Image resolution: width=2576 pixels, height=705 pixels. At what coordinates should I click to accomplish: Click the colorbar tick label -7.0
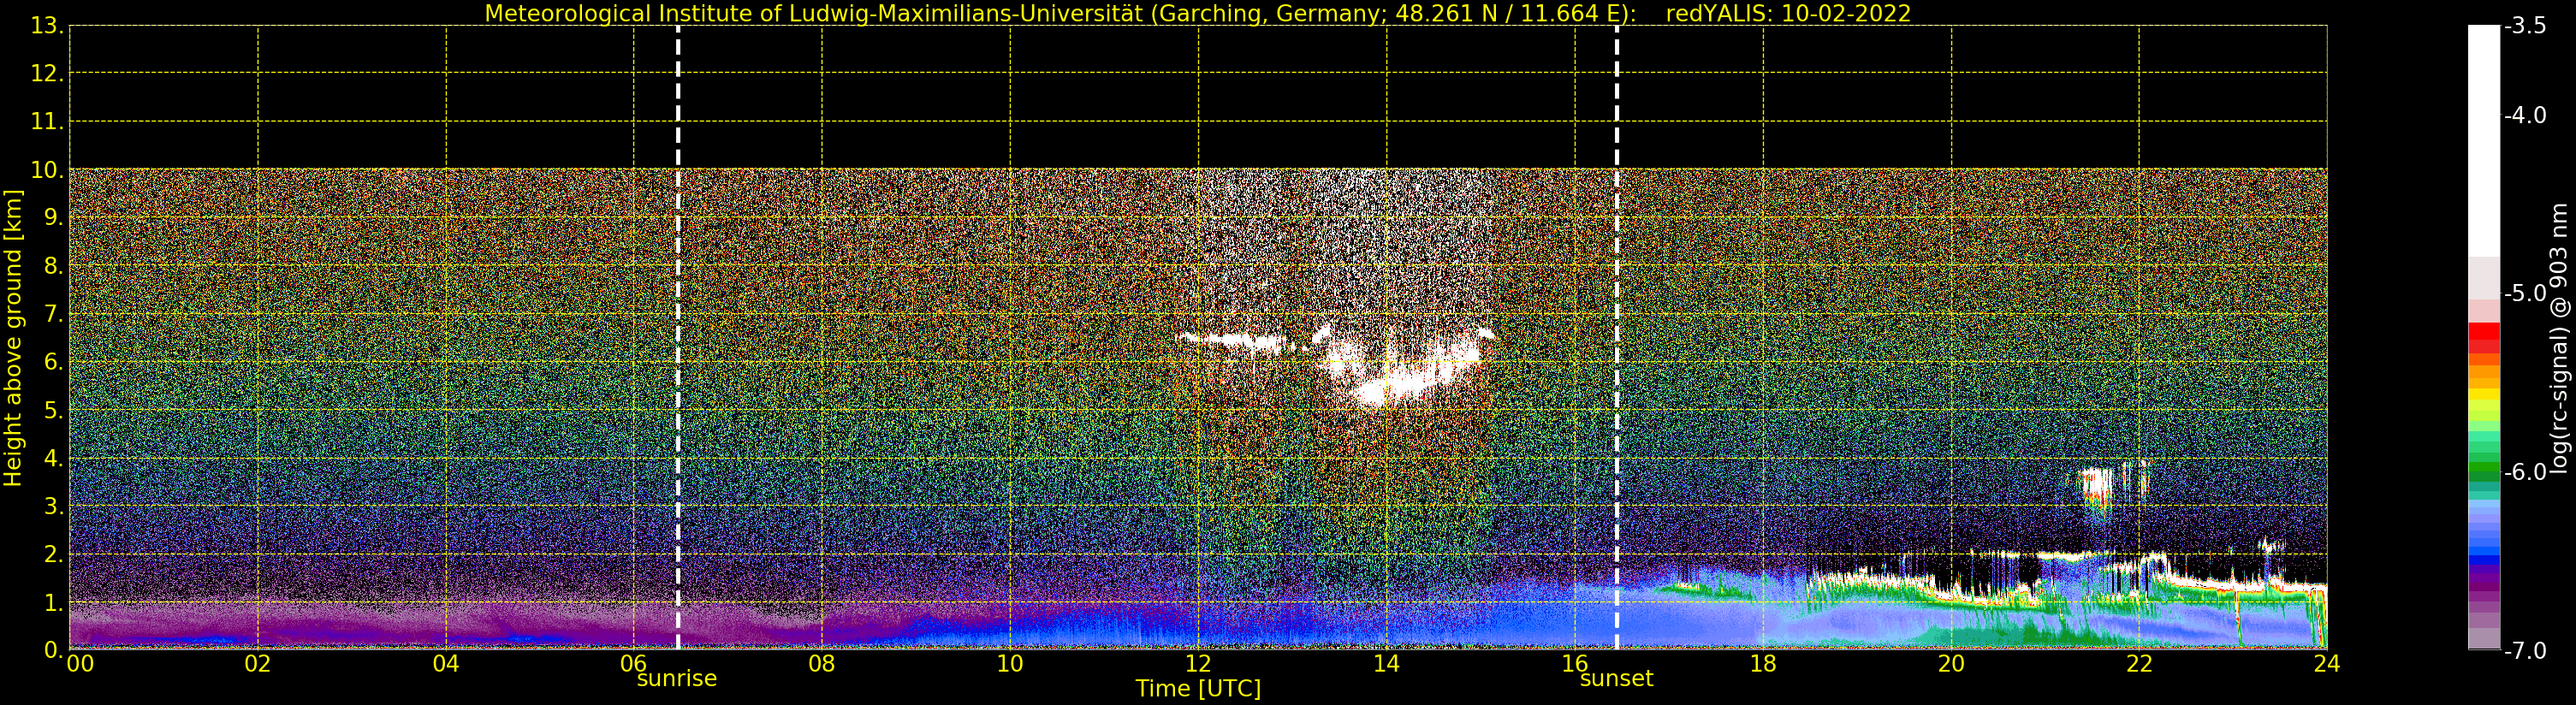click(x=2525, y=651)
